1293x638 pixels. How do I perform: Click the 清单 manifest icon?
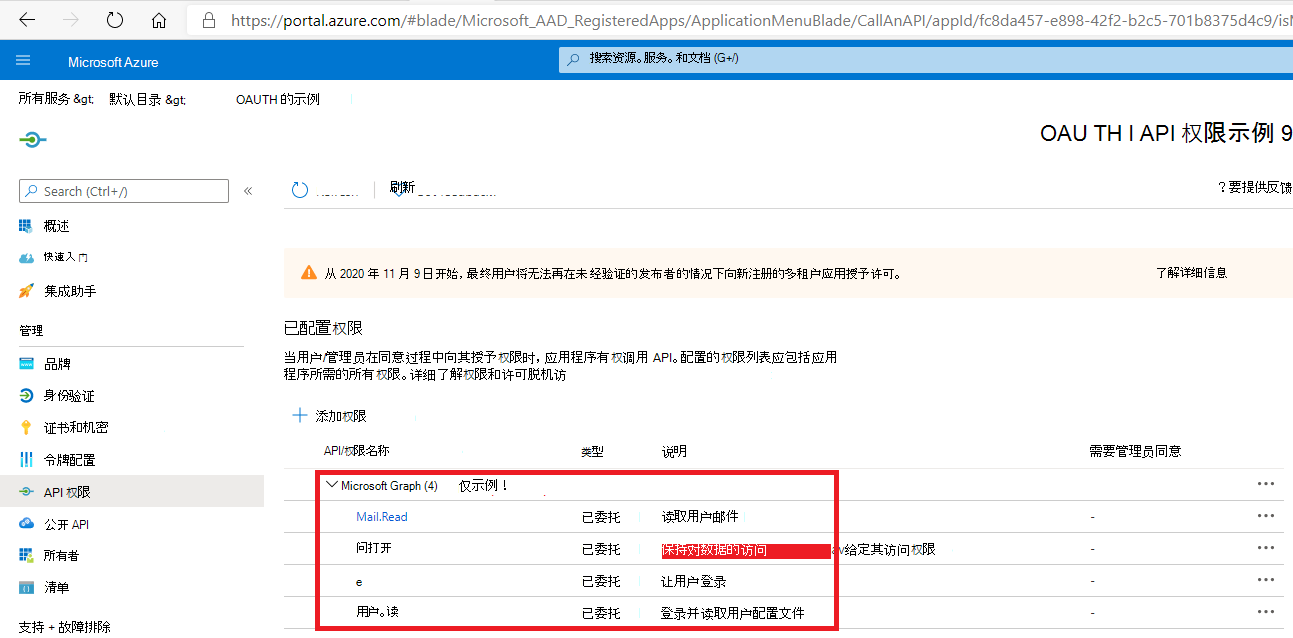[x=27, y=587]
